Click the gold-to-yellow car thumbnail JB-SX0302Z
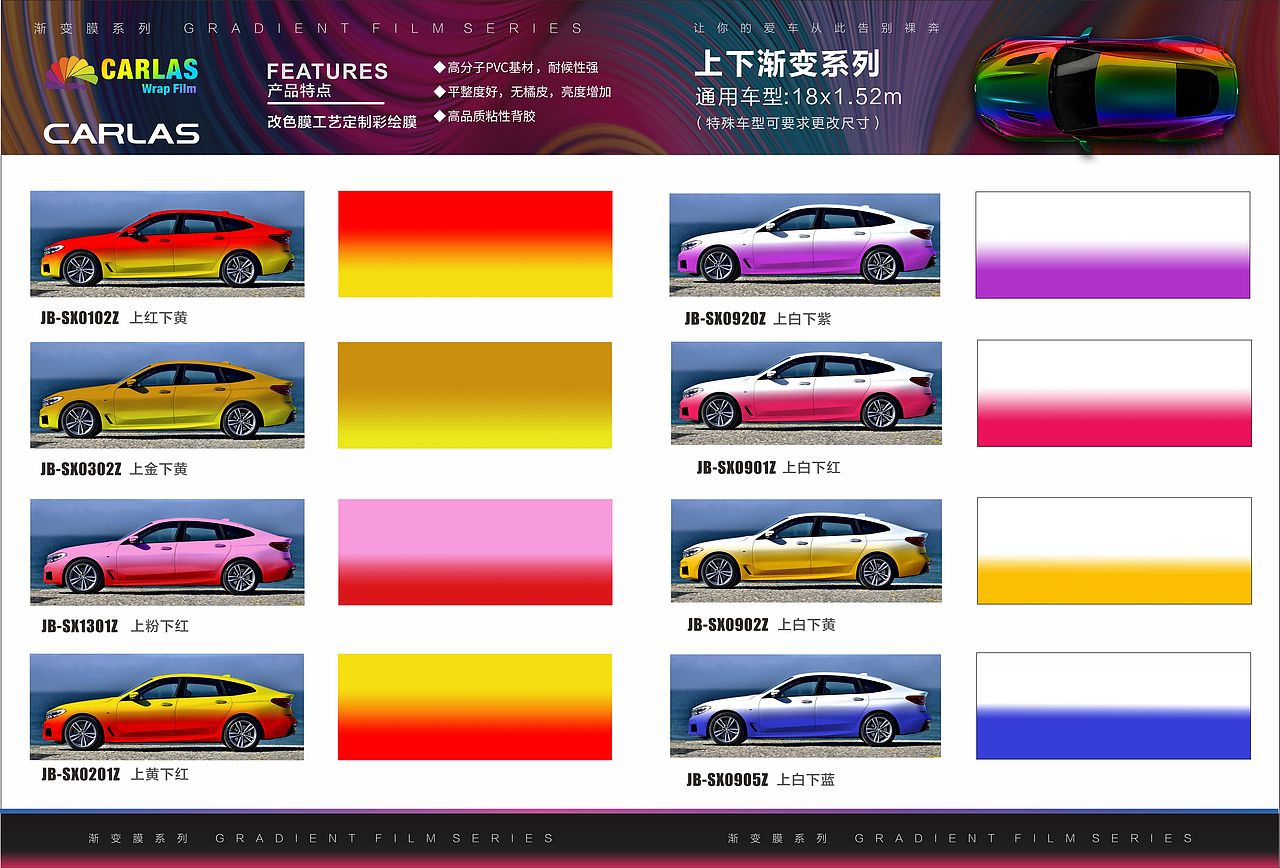The height and width of the screenshot is (868, 1280). pyautogui.click(x=170, y=396)
